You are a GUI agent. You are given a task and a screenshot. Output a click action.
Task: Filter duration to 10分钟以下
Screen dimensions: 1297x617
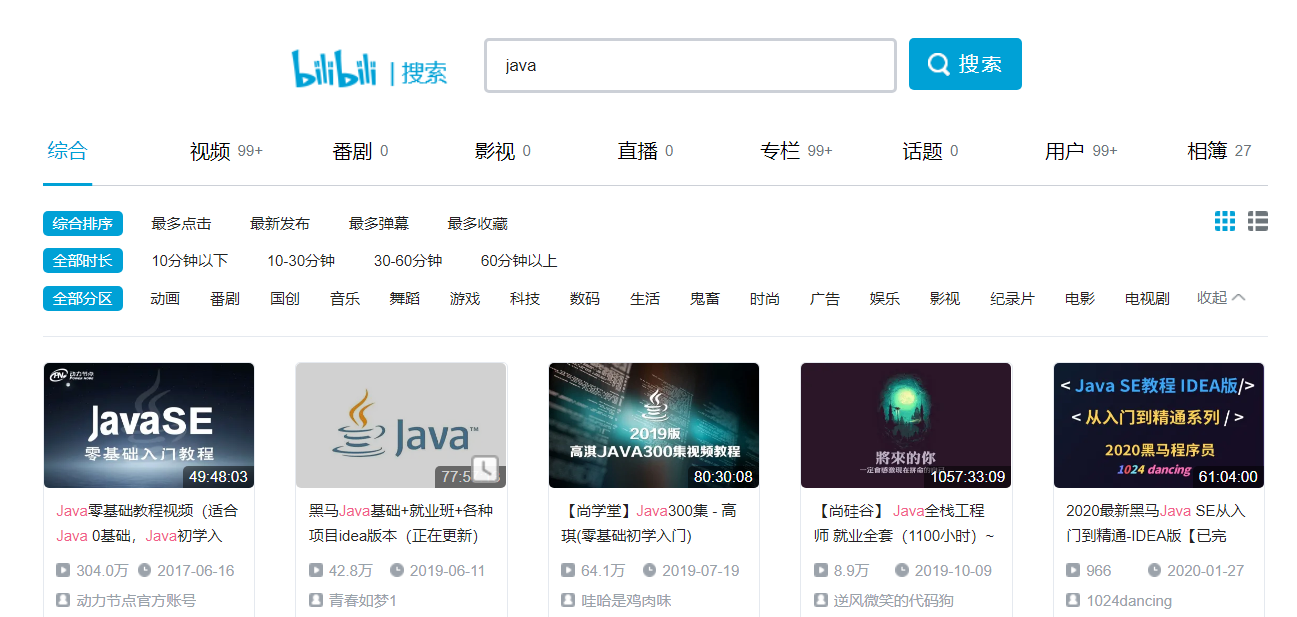tap(190, 261)
